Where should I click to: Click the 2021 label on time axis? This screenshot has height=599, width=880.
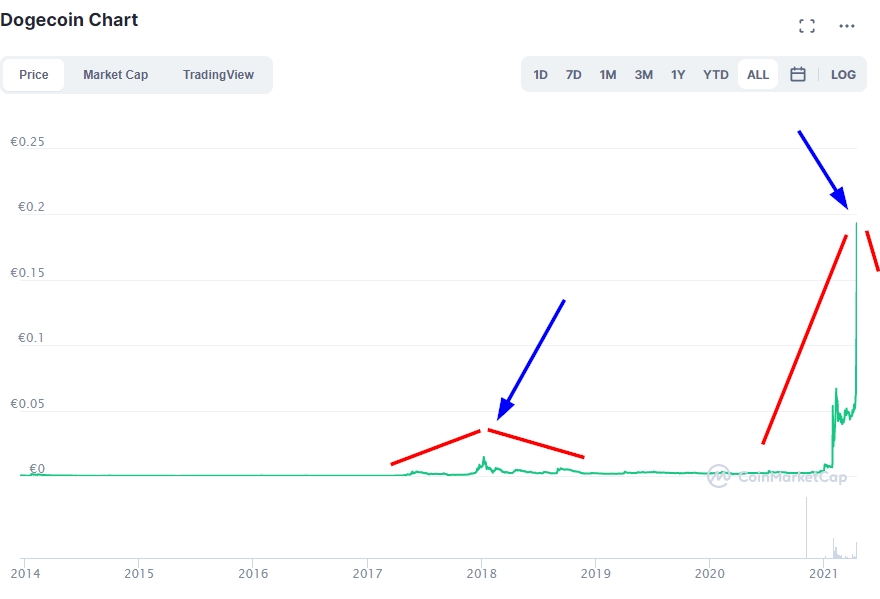tap(823, 574)
